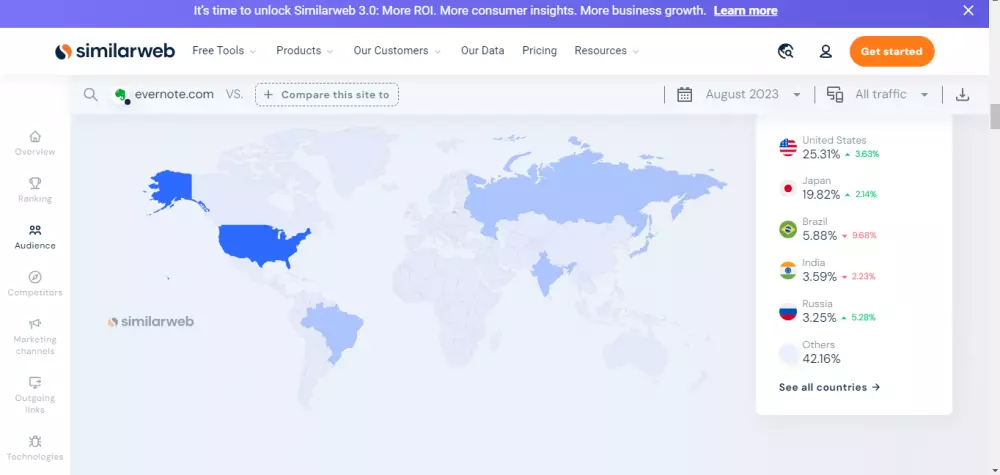Click the 2.14% Japan change indicator
The height and width of the screenshot is (475, 1000).
click(x=860, y=195)
